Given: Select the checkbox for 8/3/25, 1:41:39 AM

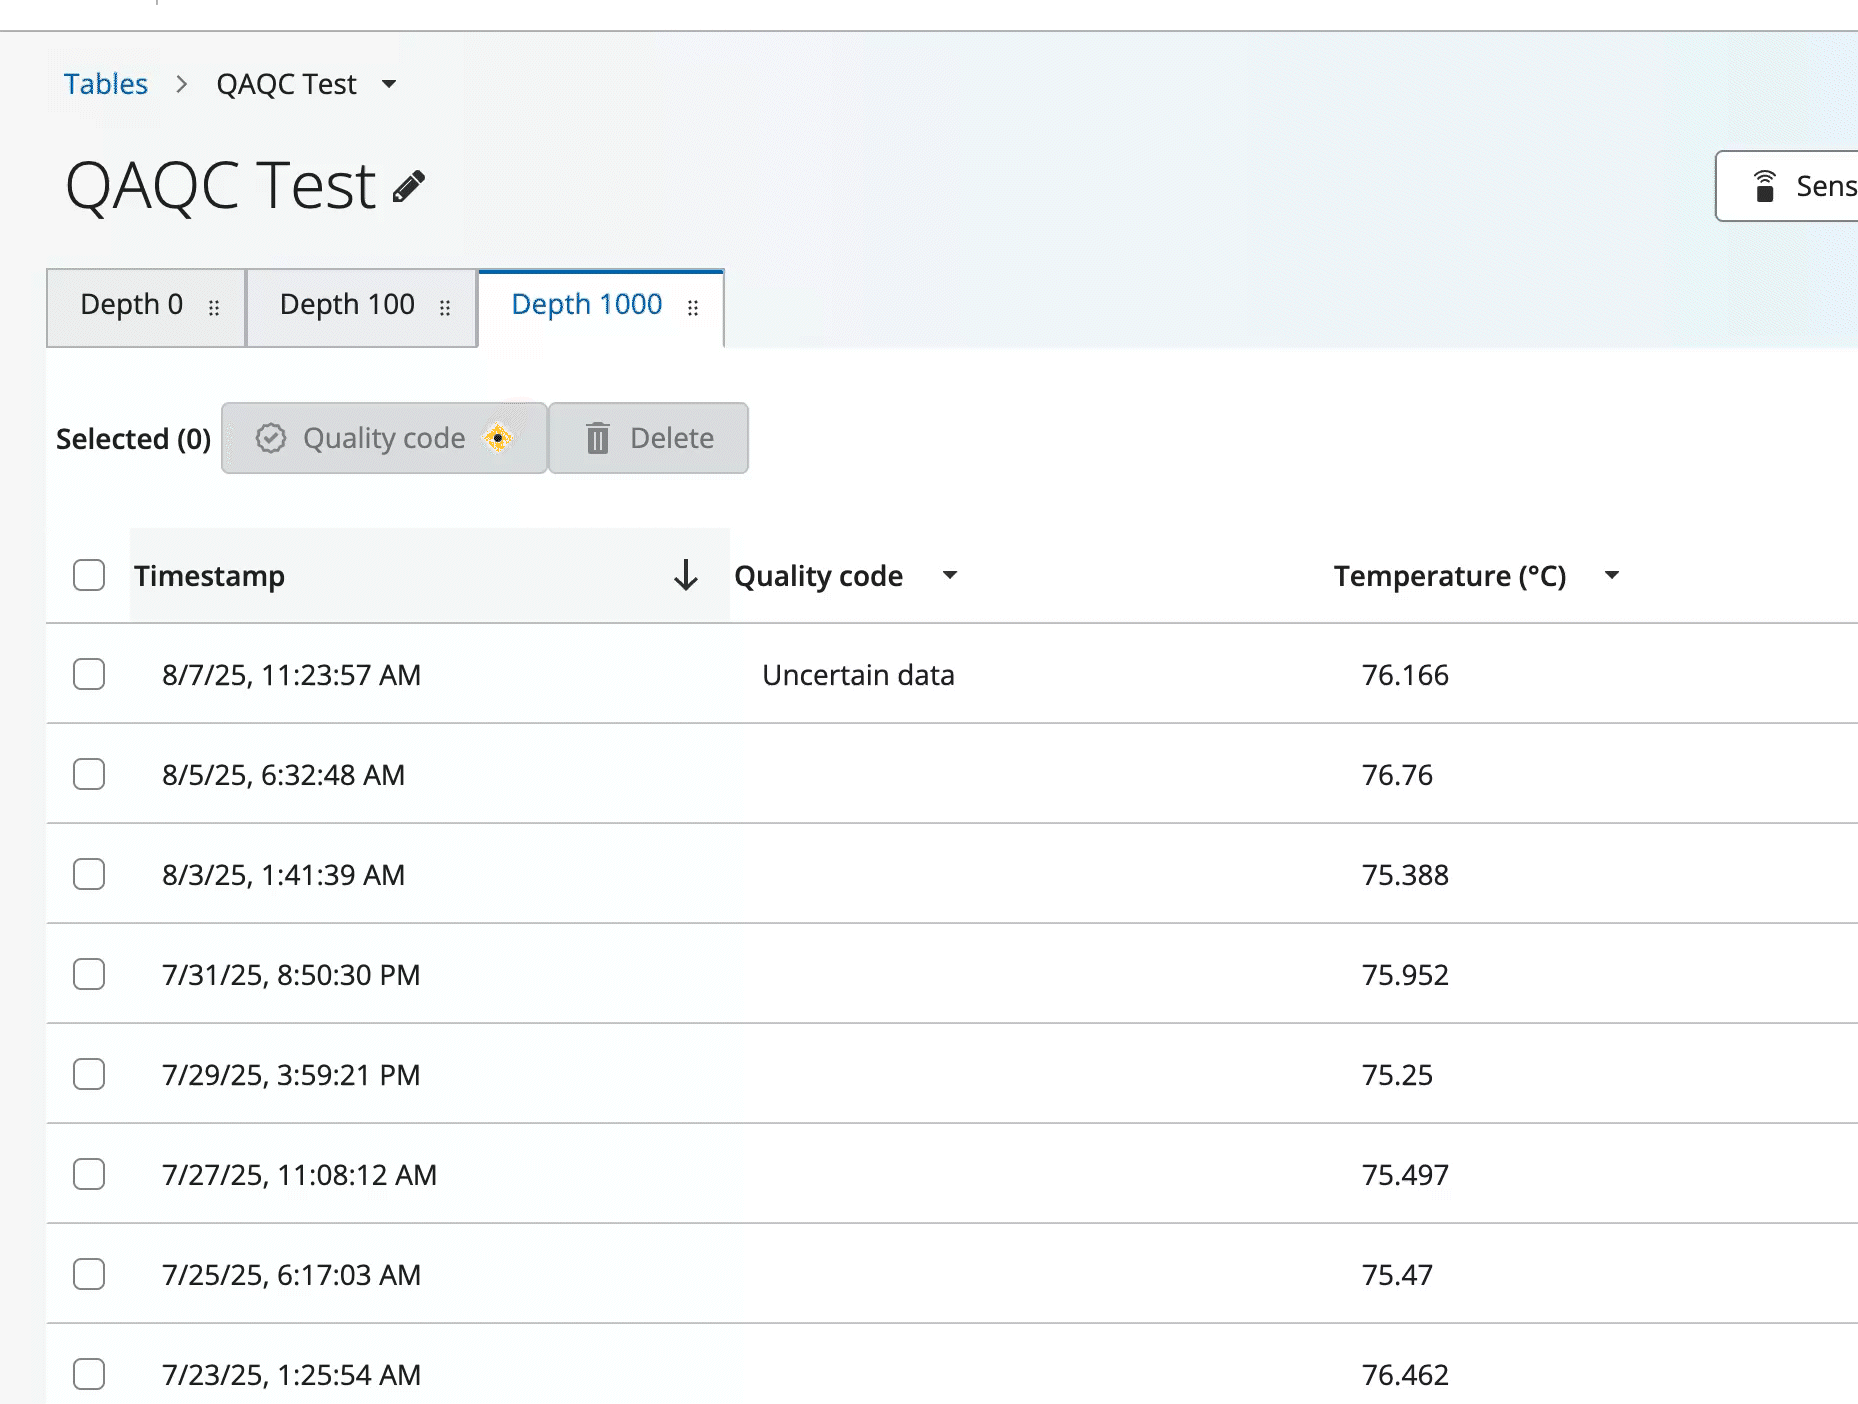Looking at the screenshot, I should point(89,874).
